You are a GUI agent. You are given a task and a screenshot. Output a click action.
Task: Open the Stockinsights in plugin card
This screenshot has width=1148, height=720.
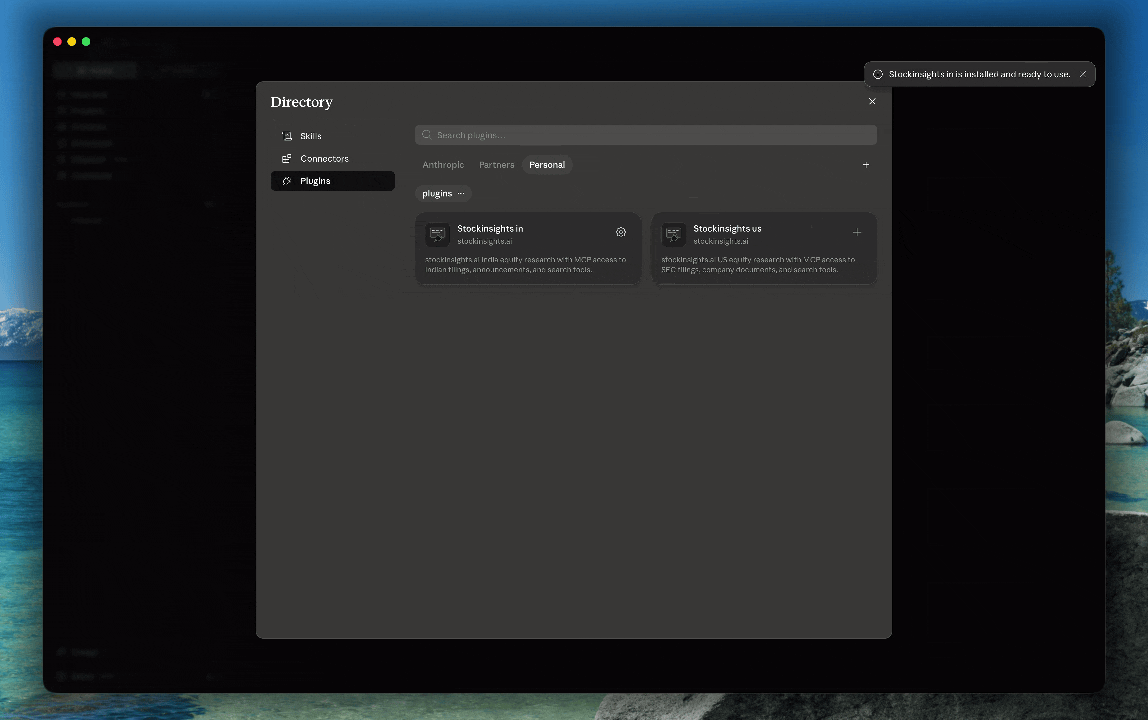point(528,248)
